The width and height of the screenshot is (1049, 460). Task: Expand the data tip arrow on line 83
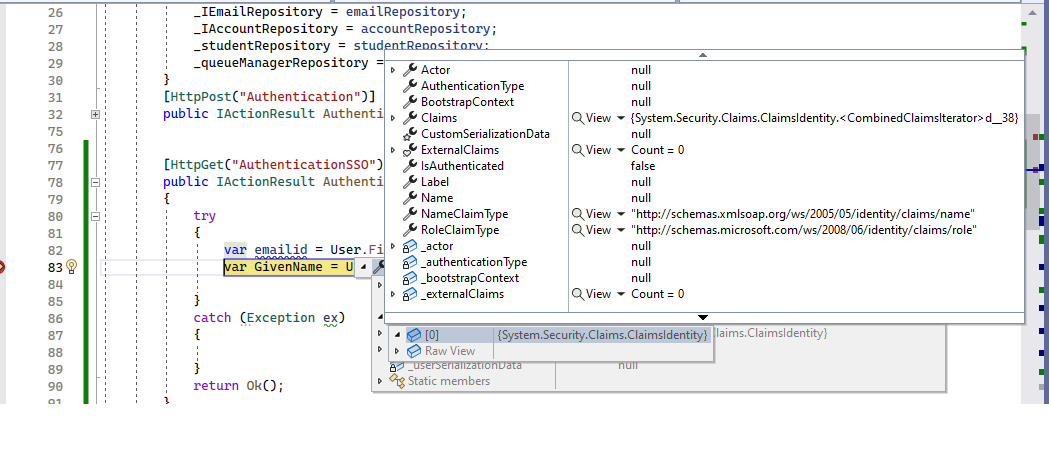363,267
